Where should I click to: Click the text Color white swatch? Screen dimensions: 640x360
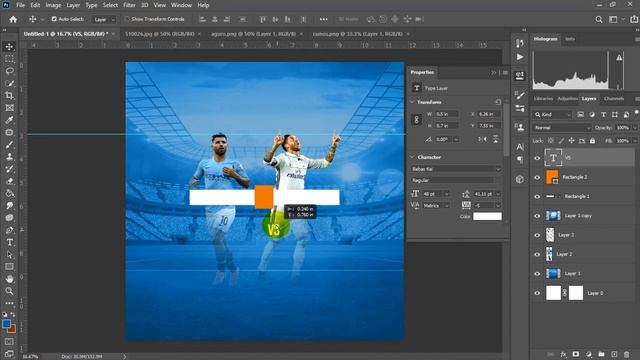pos(487,217)
